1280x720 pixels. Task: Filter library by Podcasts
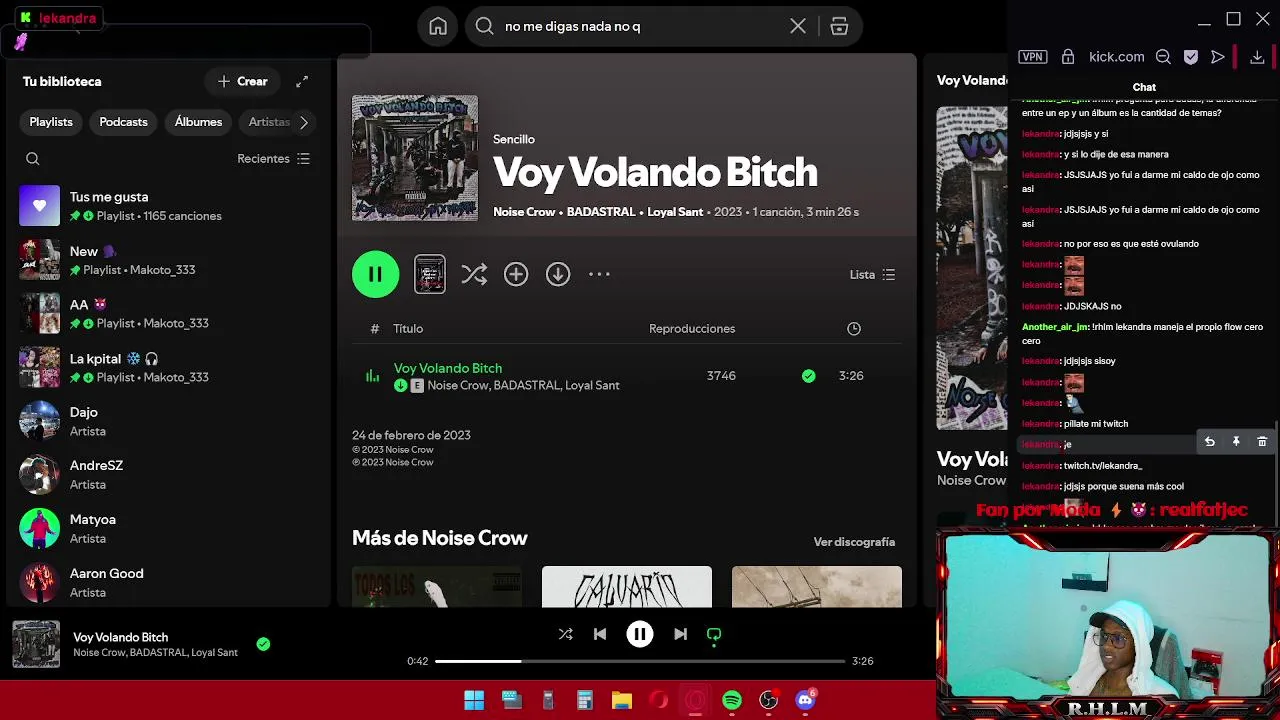[x=123, y=122]
